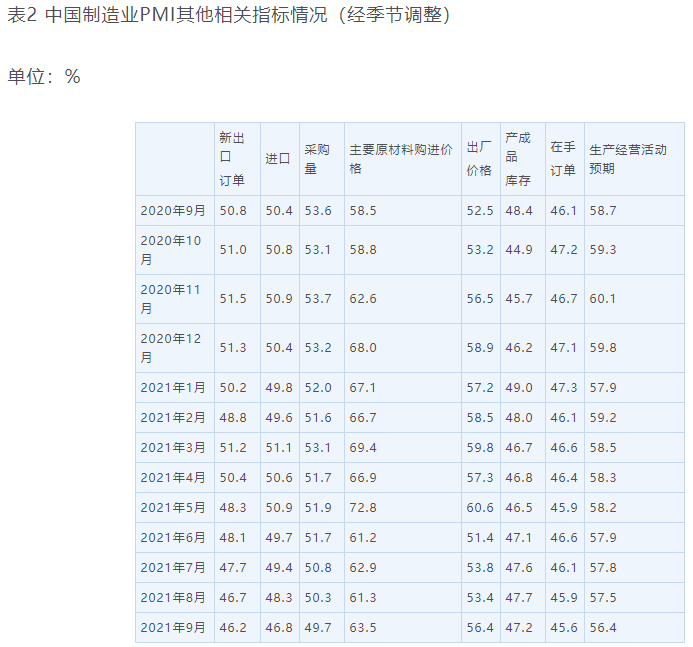This screenshot has height=647, width=693.
Task: Click the 2021年6月 row label
Action: click(173, 538)
